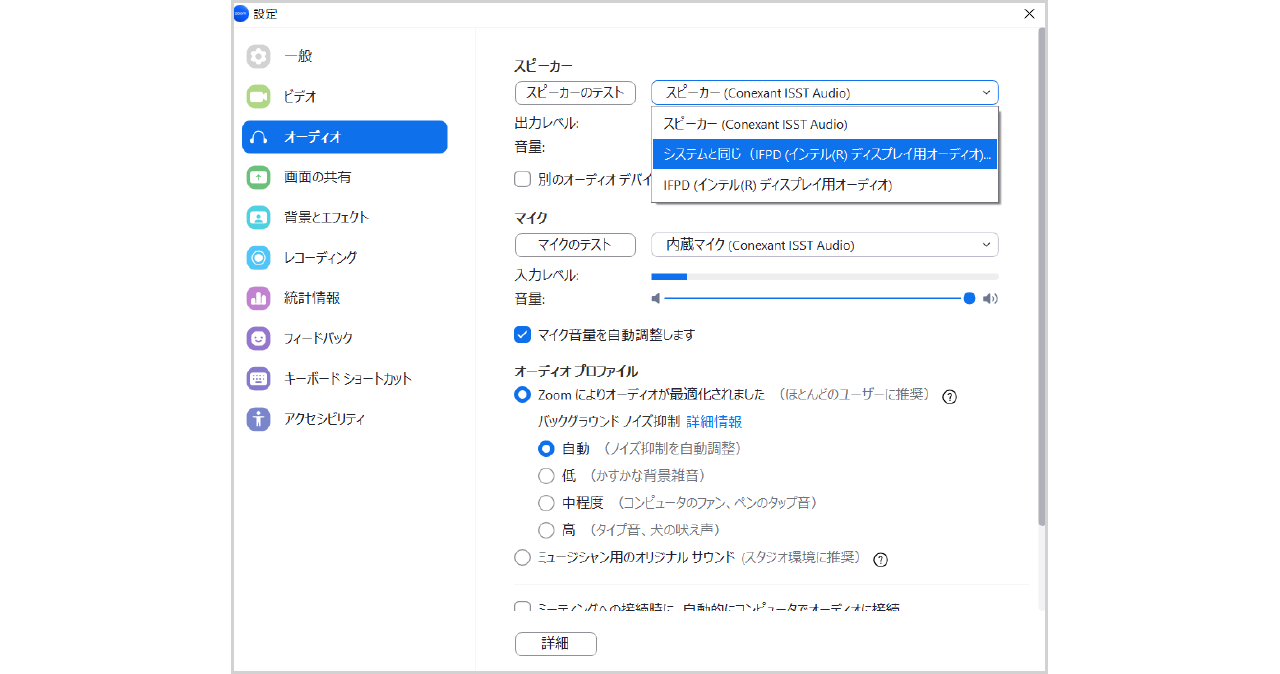1280x674 pixels.
Task: Select 中程度 noise suppression radio button
Action: (x=546, y=503)
